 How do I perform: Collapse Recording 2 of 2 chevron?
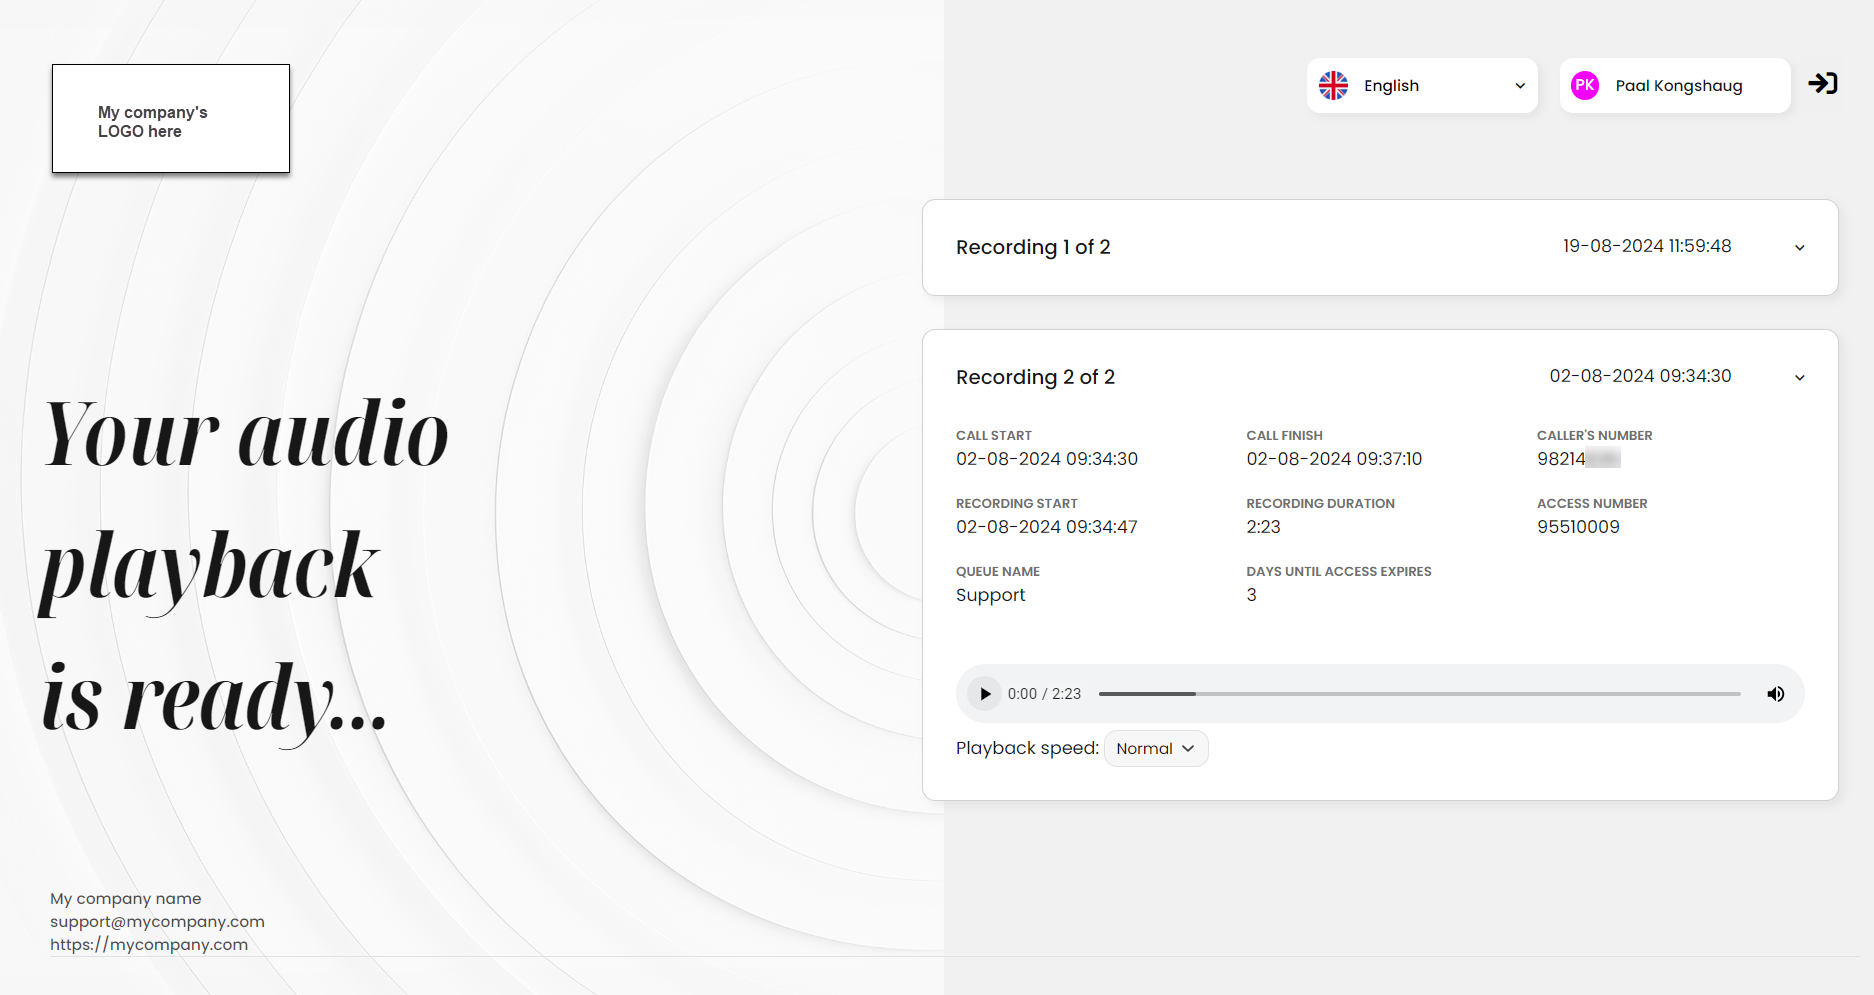pos(1799,378)
